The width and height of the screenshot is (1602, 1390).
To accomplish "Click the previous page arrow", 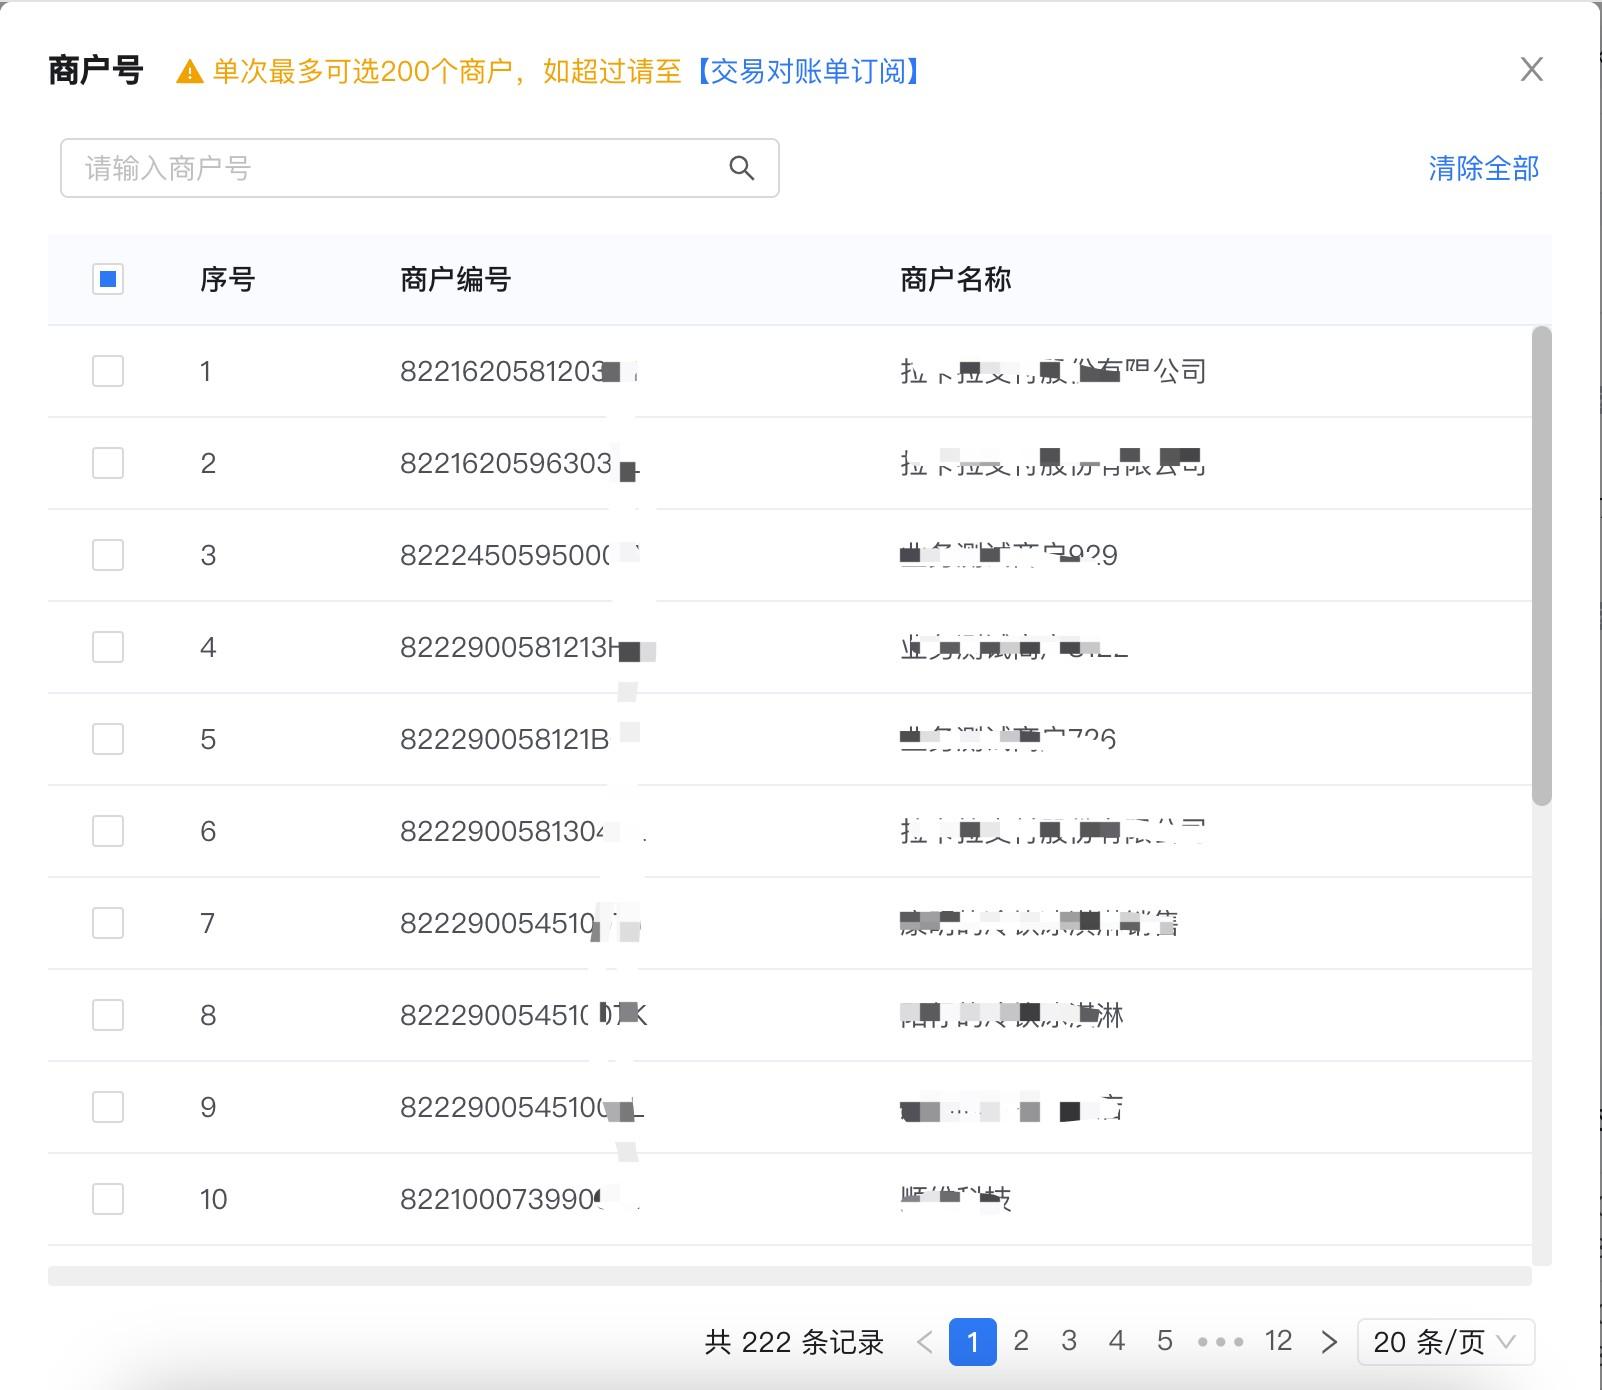I will point(925,1341).
